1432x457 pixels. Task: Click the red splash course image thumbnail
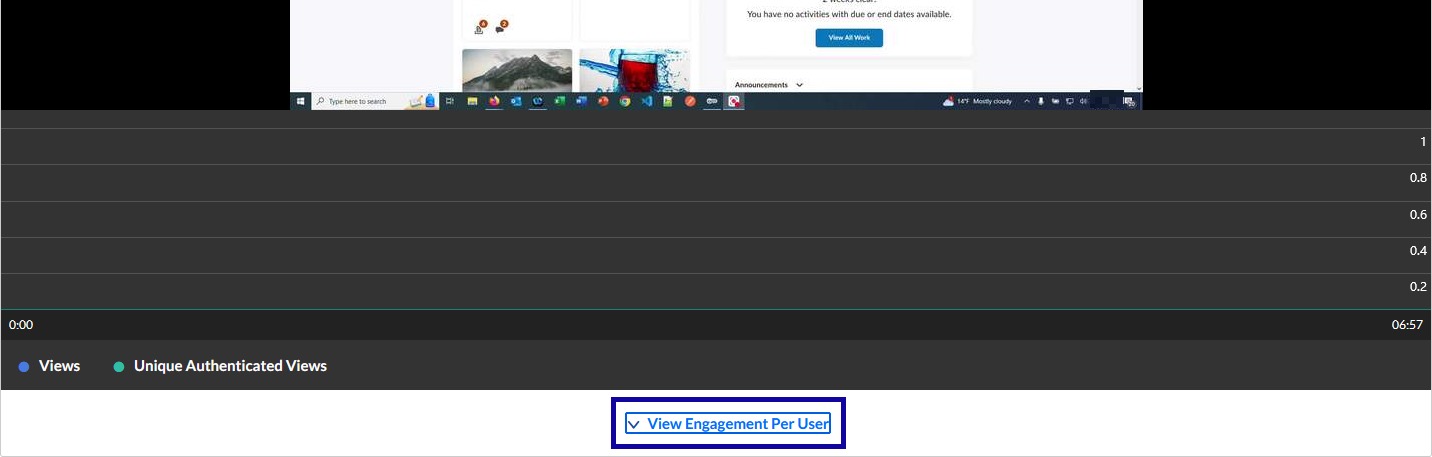pos(634,70)
